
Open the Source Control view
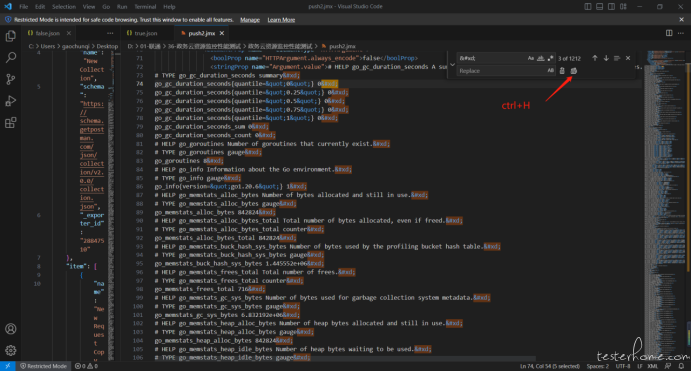[x=11, y=79]
